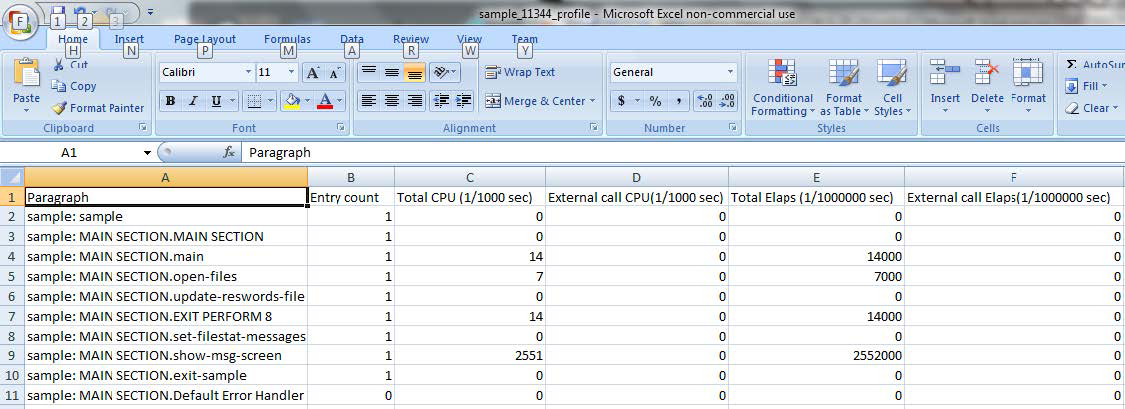Viewport: 1125px width, 409px height.
Task: Apply cell borders button
Action: pos(253,101)
